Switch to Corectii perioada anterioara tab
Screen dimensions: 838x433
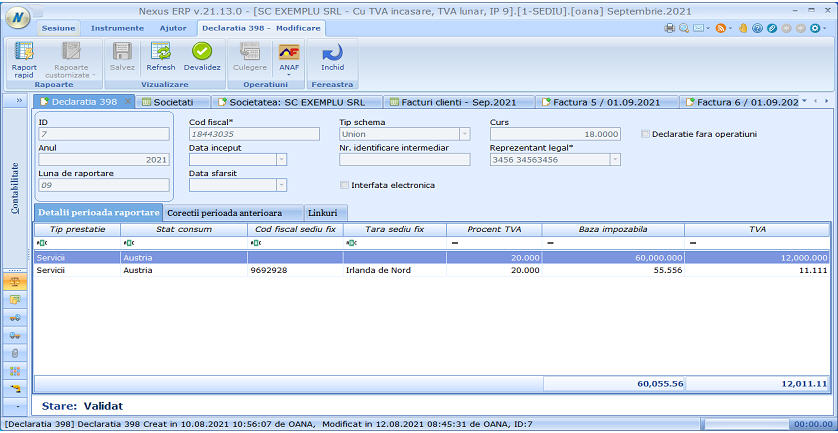click(x=233, y=213)
